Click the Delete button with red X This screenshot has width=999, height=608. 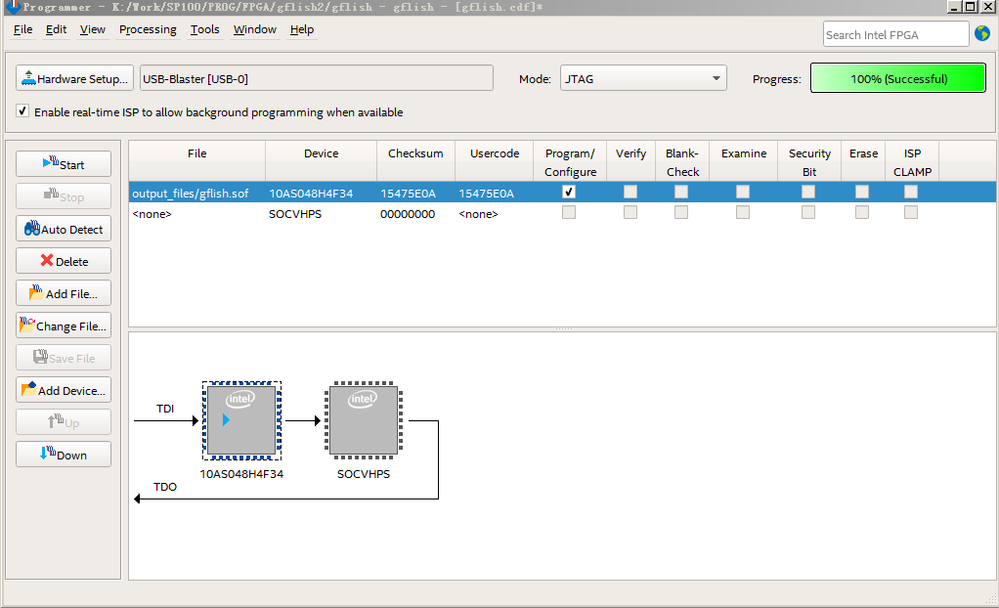coord(63,261)
